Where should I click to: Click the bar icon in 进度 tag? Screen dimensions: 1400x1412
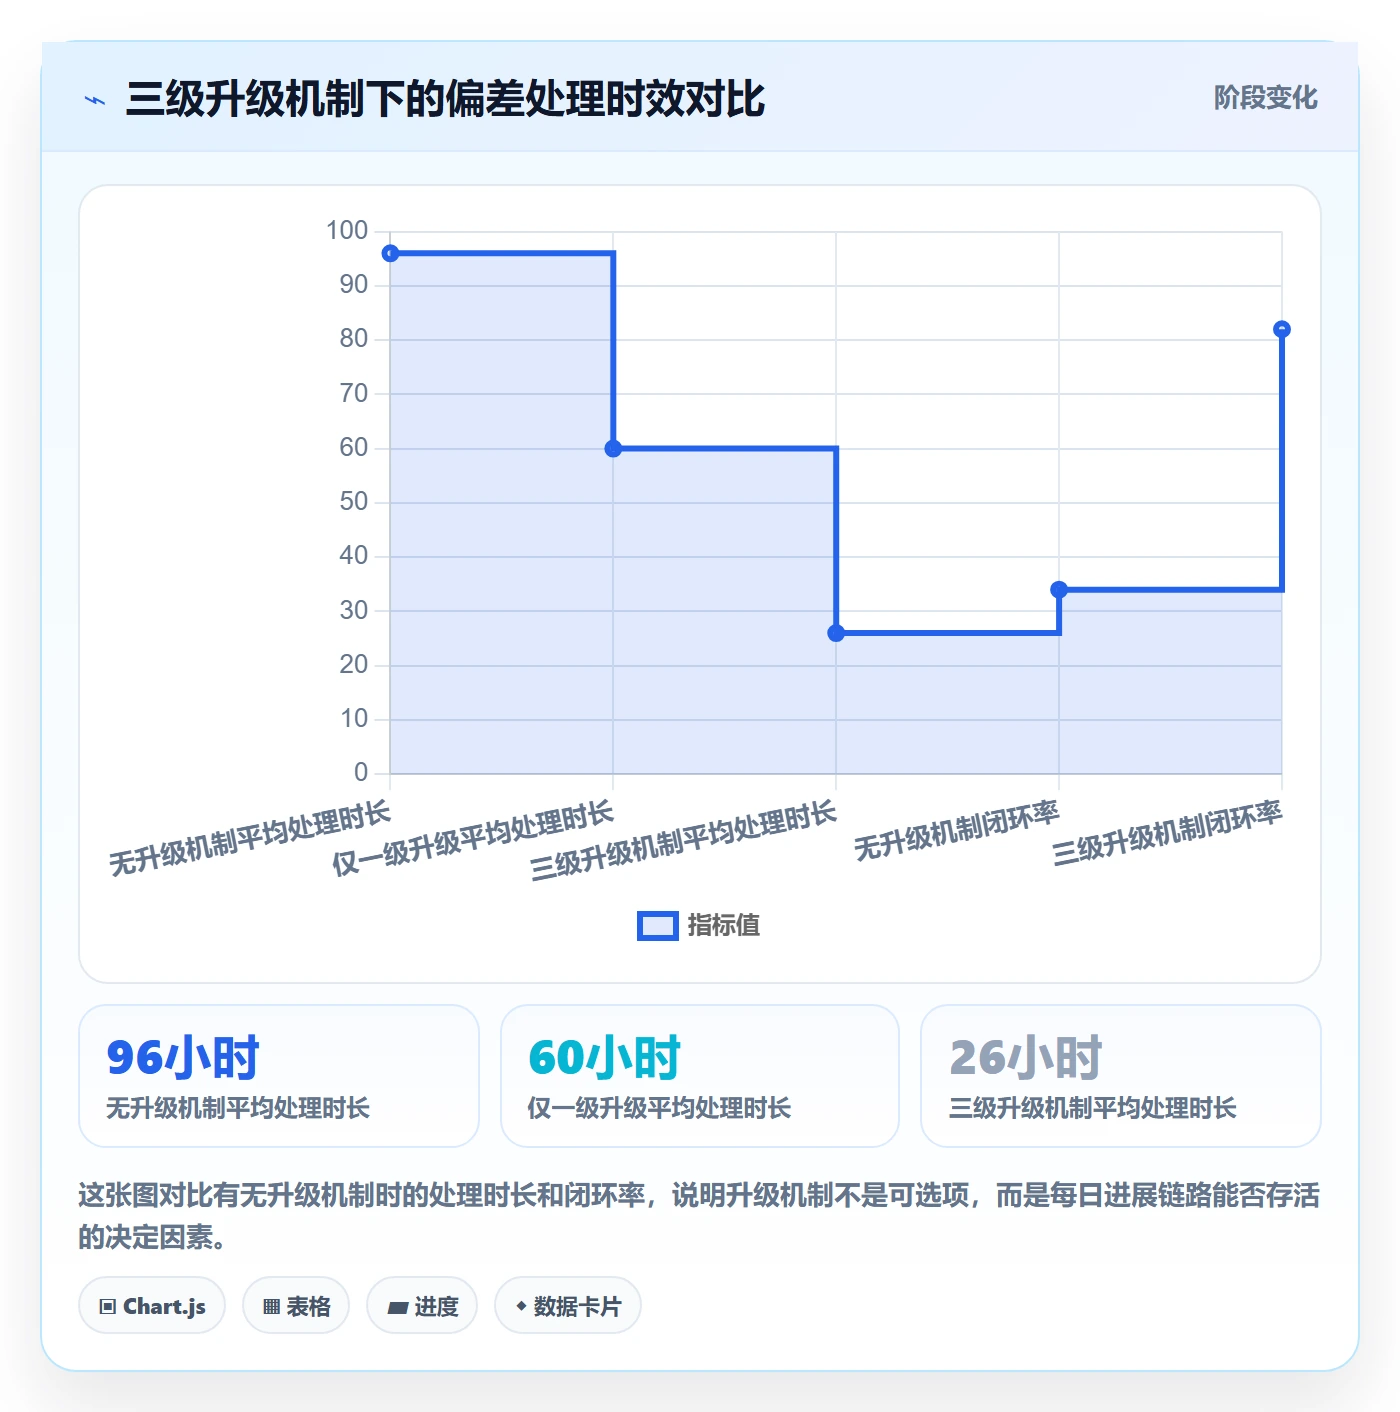click(x=398, y=1308)
